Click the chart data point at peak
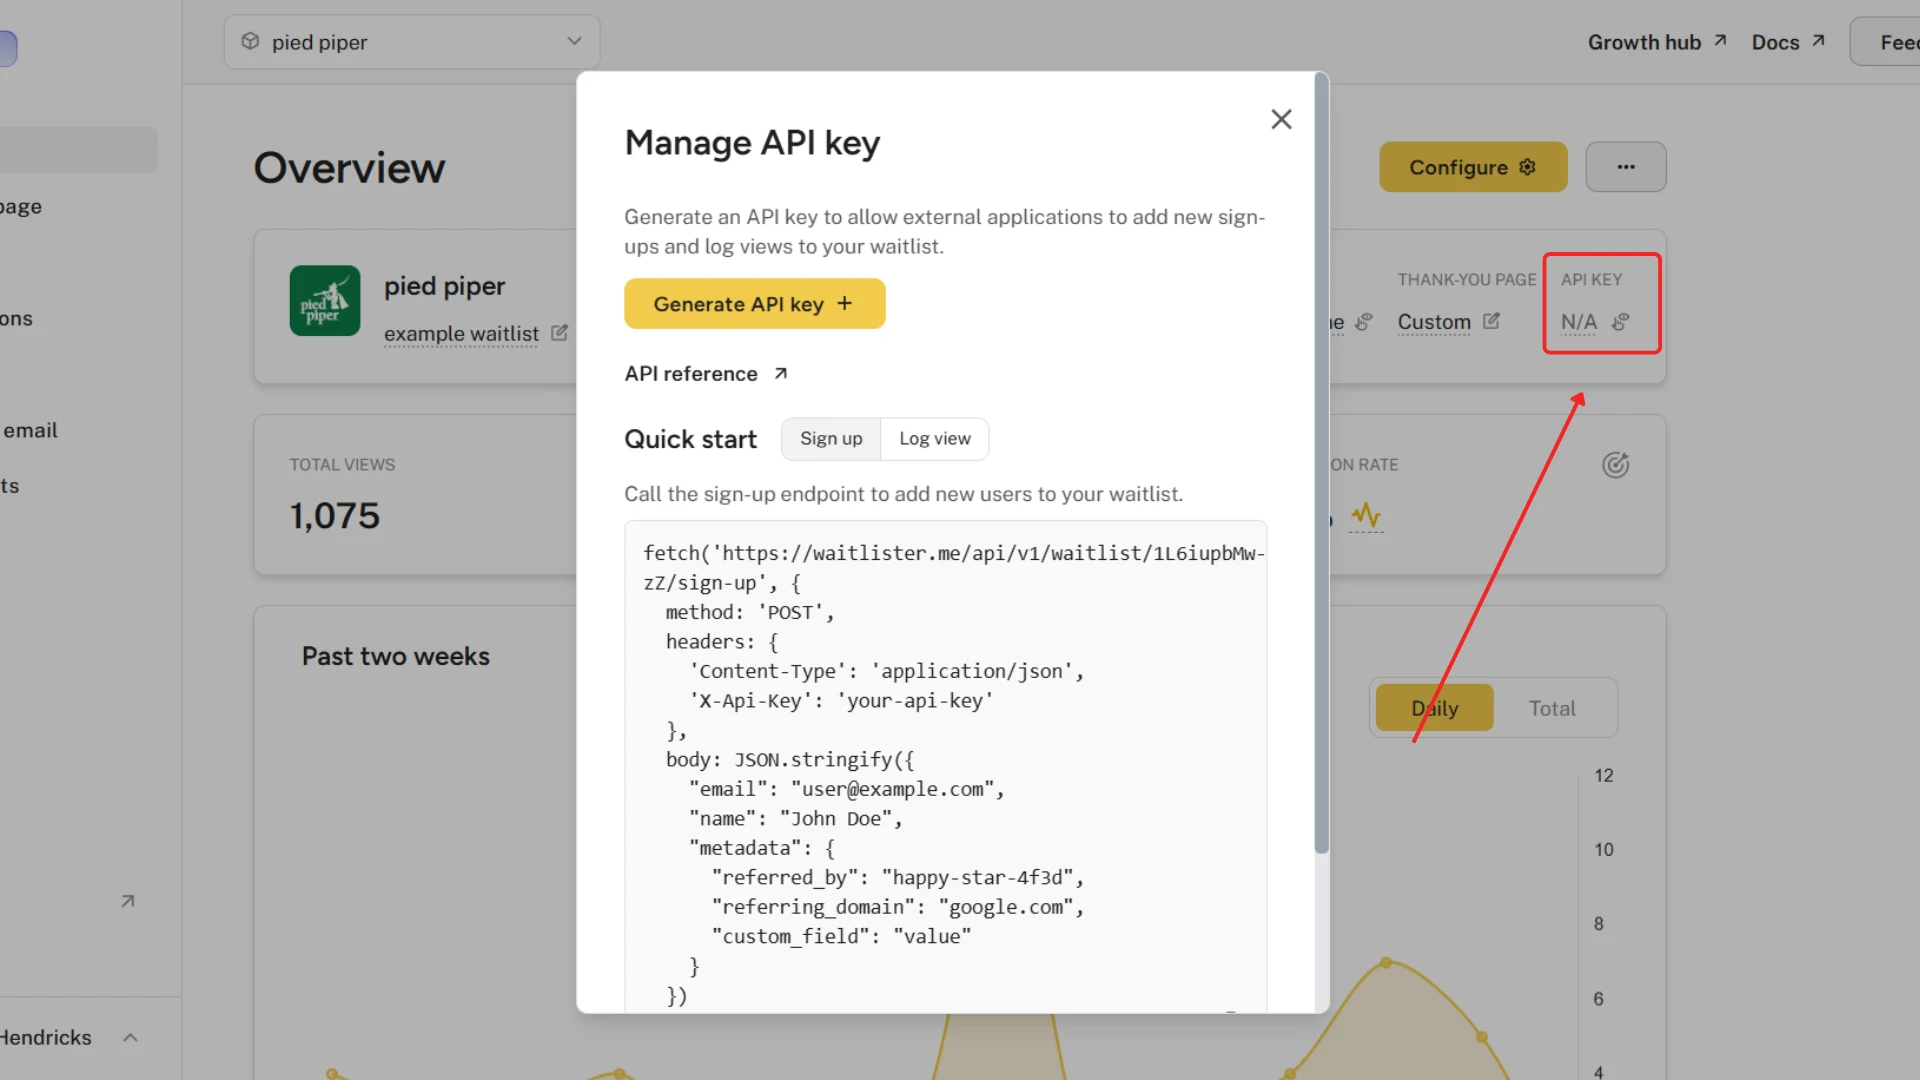The height and width of the screenshot is (1080, 1920). tap(1386, 963)
